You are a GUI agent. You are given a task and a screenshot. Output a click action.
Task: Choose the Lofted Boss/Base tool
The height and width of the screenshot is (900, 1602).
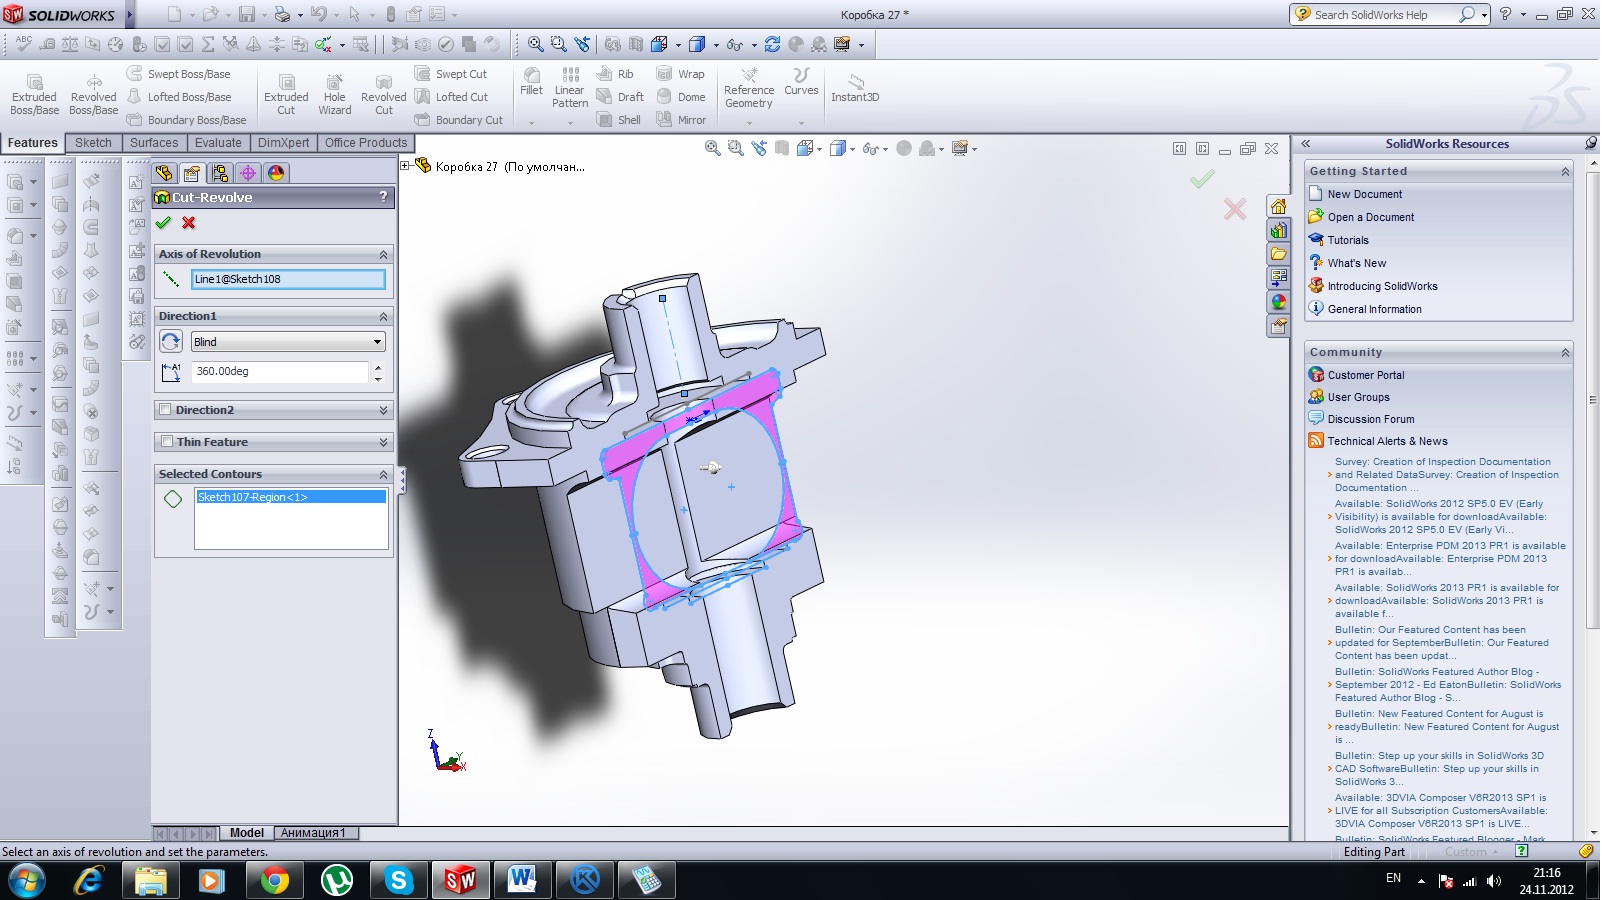point(179,97)
